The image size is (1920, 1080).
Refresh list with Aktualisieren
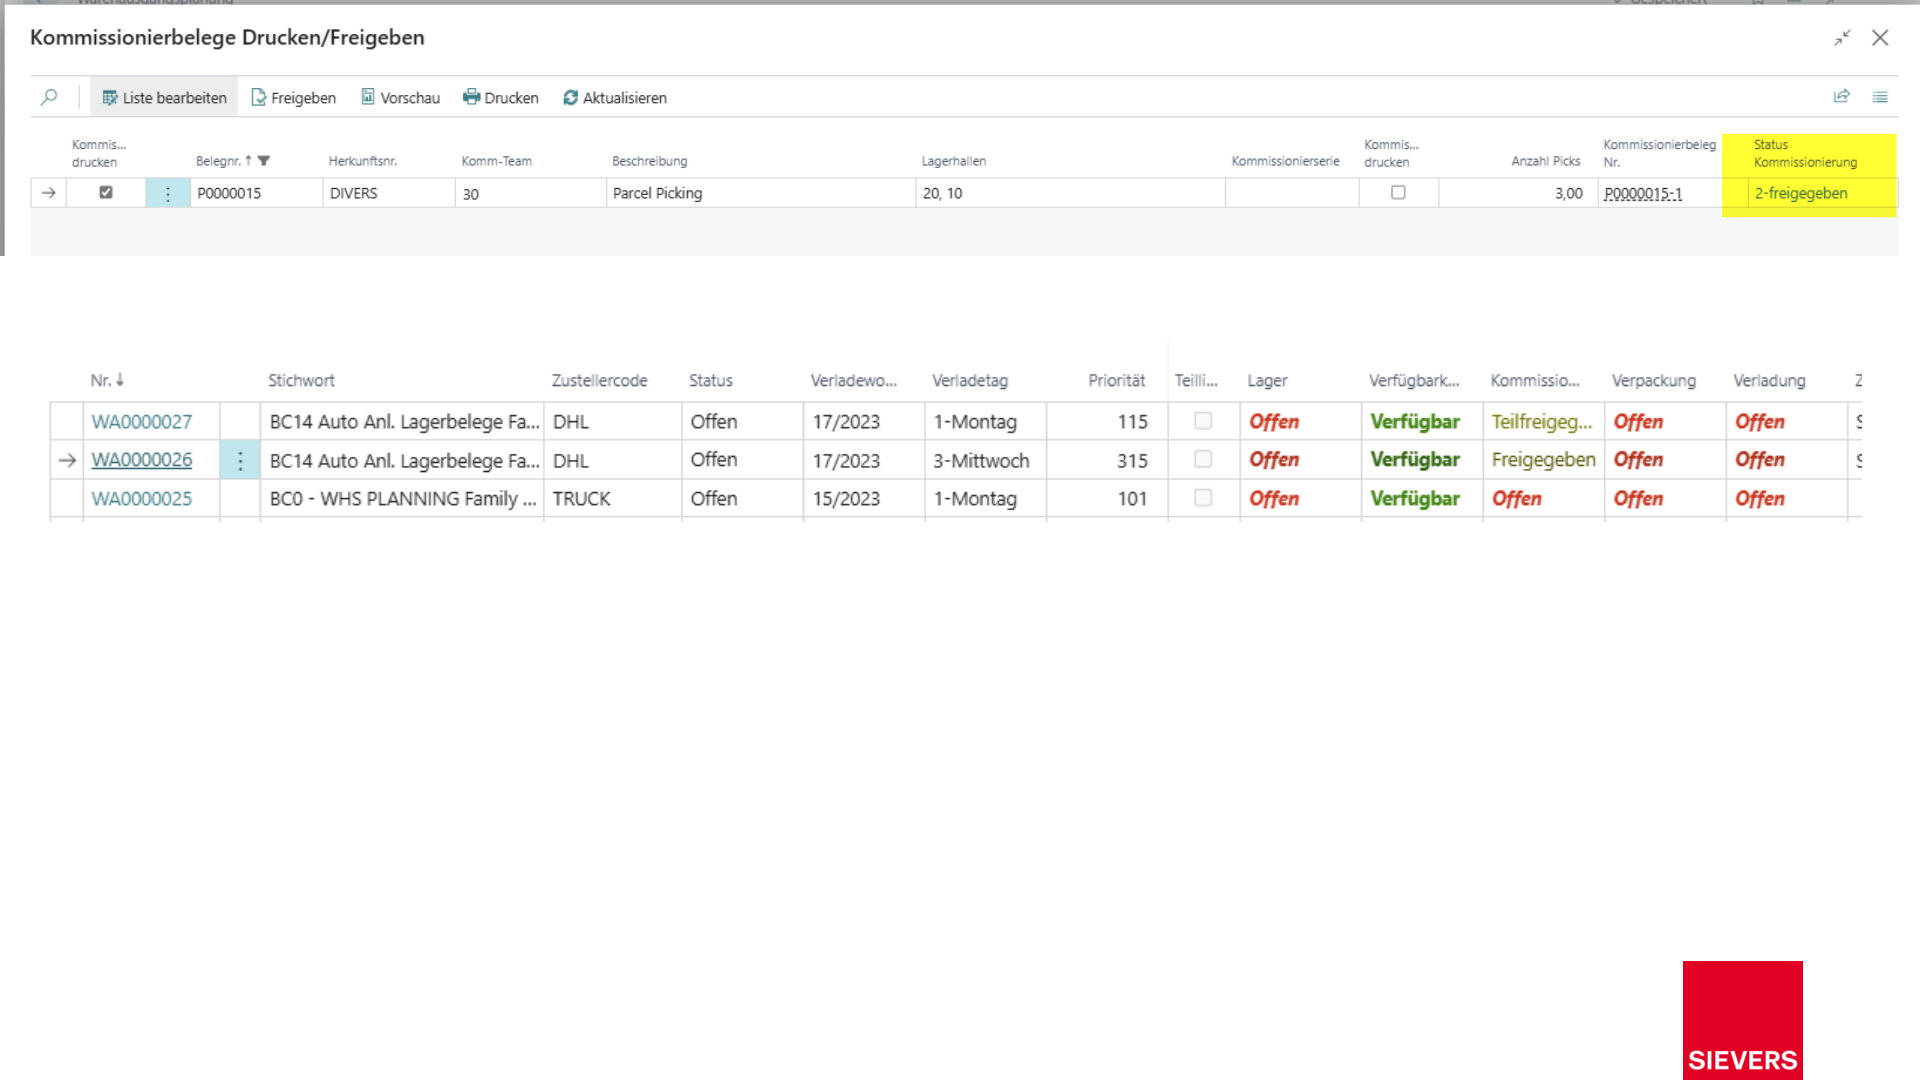tap(614, 97)
